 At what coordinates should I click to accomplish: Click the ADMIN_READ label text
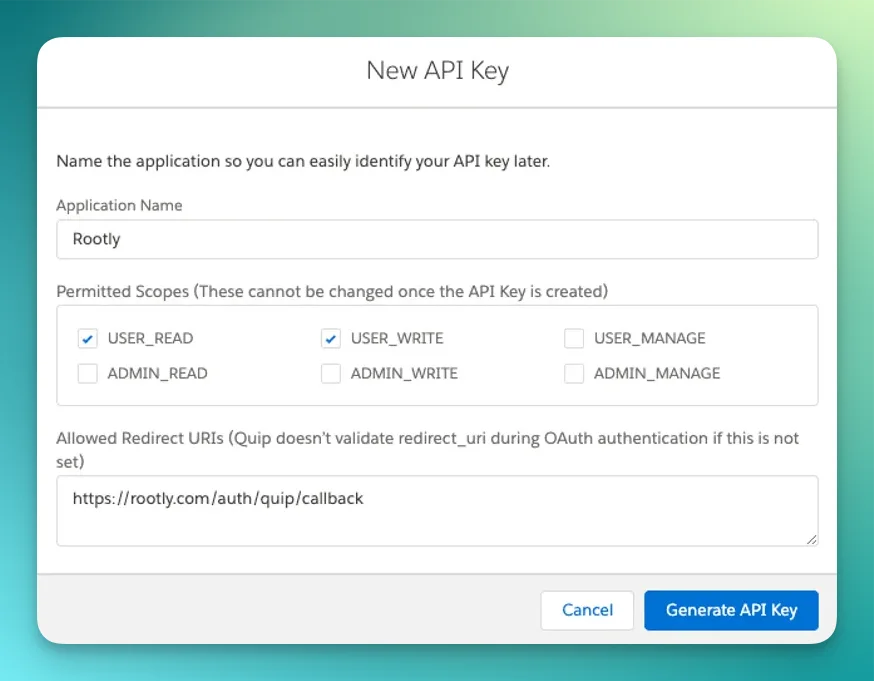coord(157,373)
